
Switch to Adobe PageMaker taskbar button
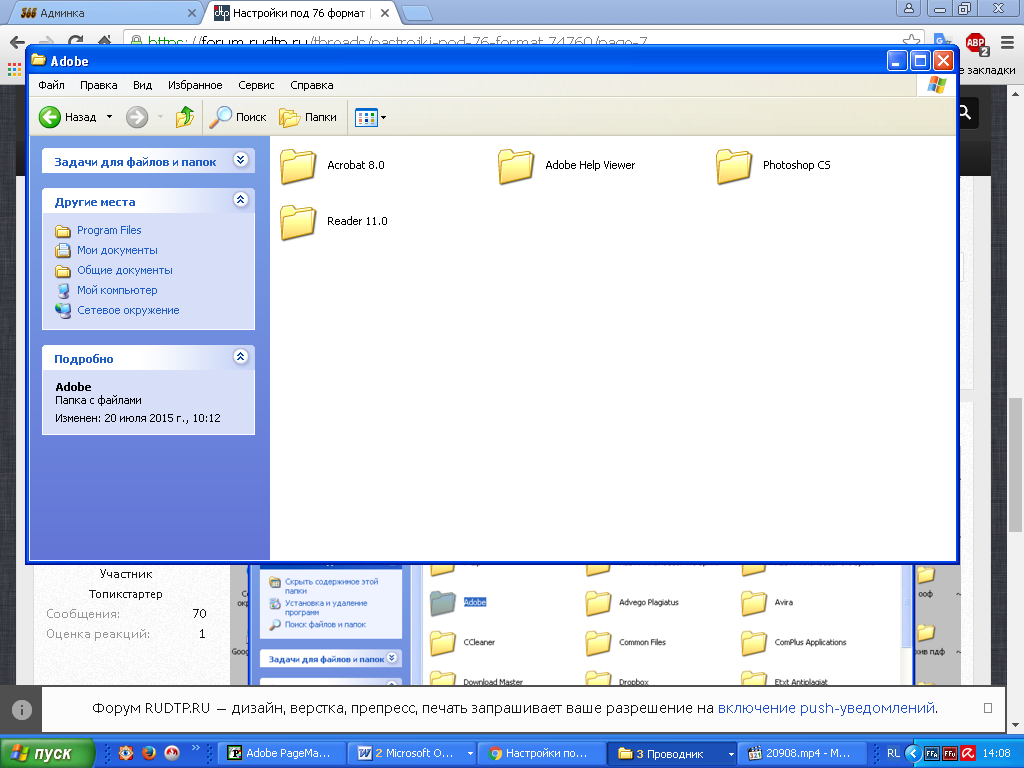(281, 753)
